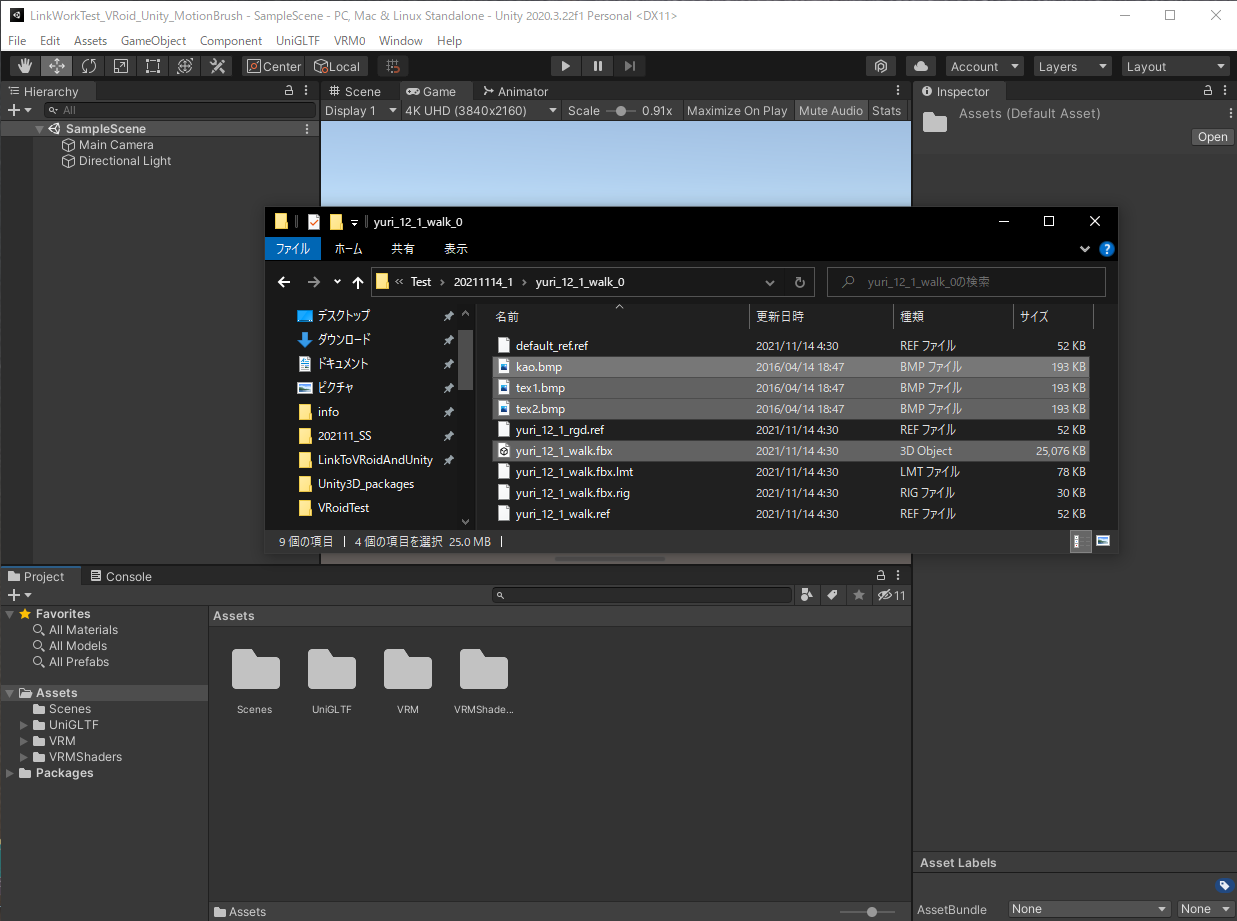Toggle pivot mode Center button
Image resolution: width=1237 pixels, height=921 pixels.
tap(274, 66)
